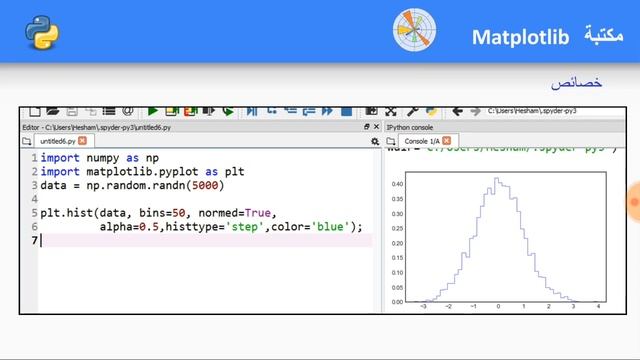This screenshot has width=640, height=360.
Task: Run cell and advance icon
Action: coord(191,111)
